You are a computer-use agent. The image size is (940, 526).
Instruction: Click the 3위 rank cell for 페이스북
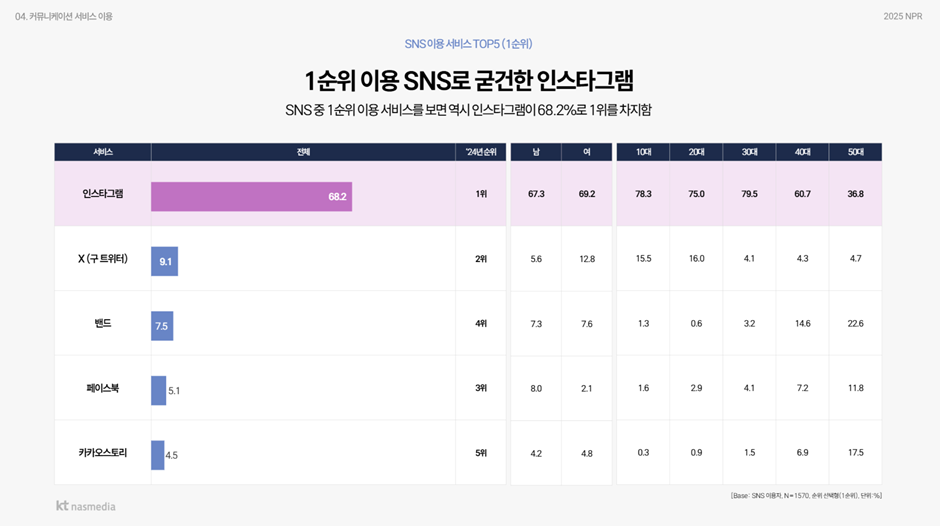[481, 388]
